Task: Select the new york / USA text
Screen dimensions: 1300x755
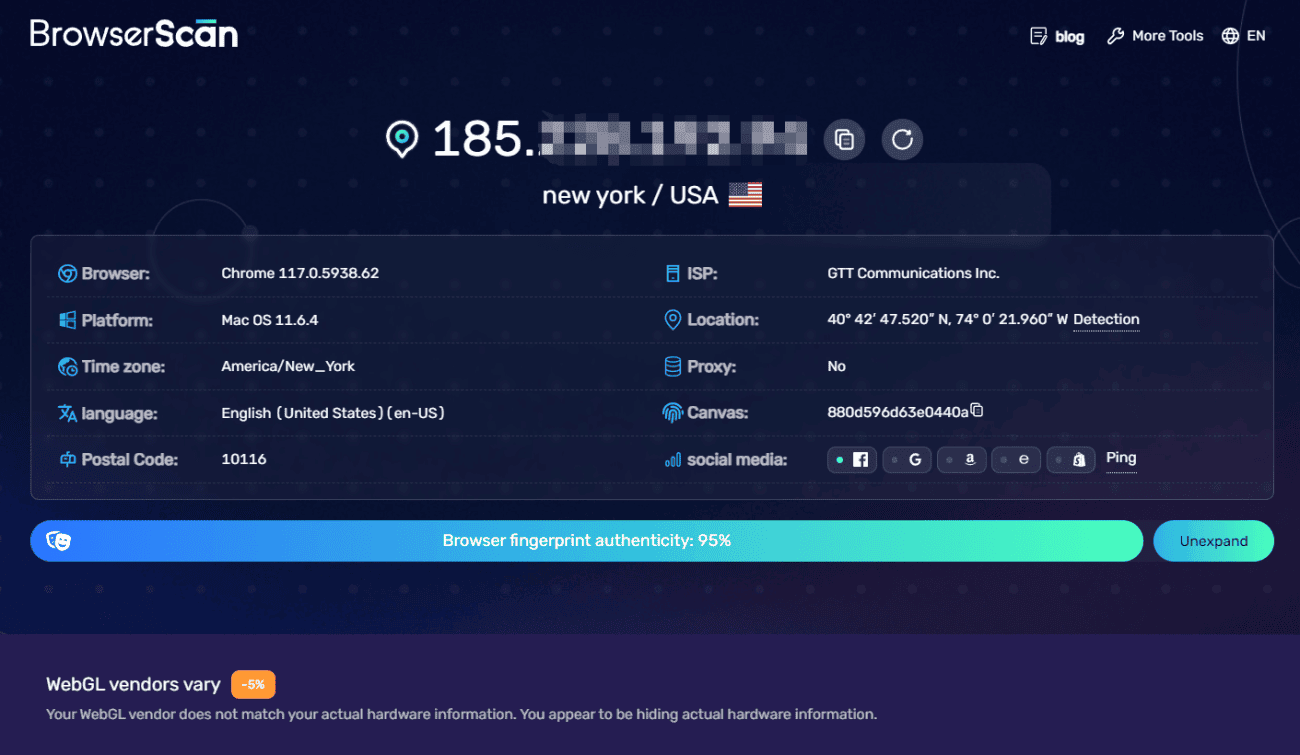Action: click(x=630, y=195)
